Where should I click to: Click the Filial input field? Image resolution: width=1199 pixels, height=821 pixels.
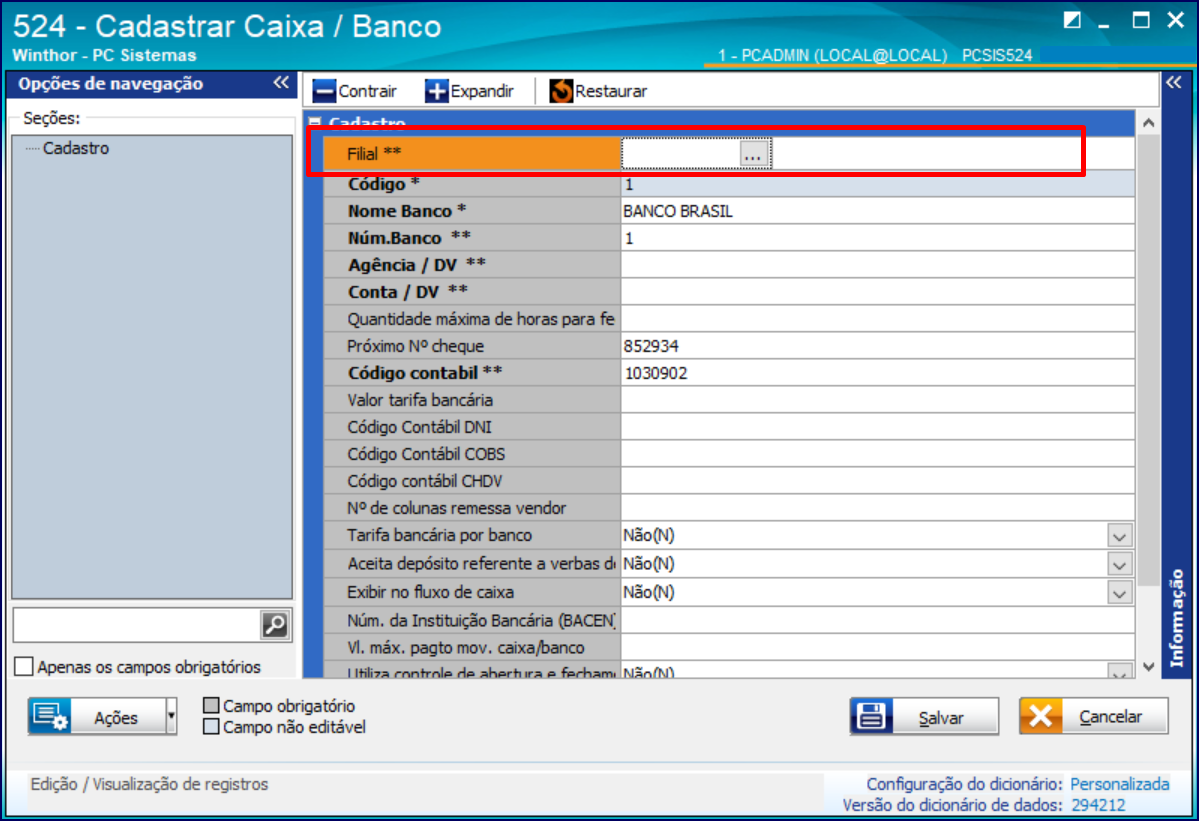pos(681,154)
